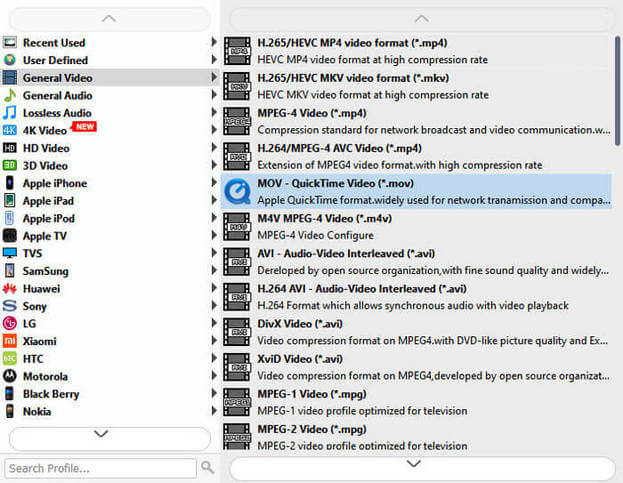Image resolution: width=623 pixels, height=483 pixels.
Task: Click the SamSung phone icon
Action: (10, 271)
